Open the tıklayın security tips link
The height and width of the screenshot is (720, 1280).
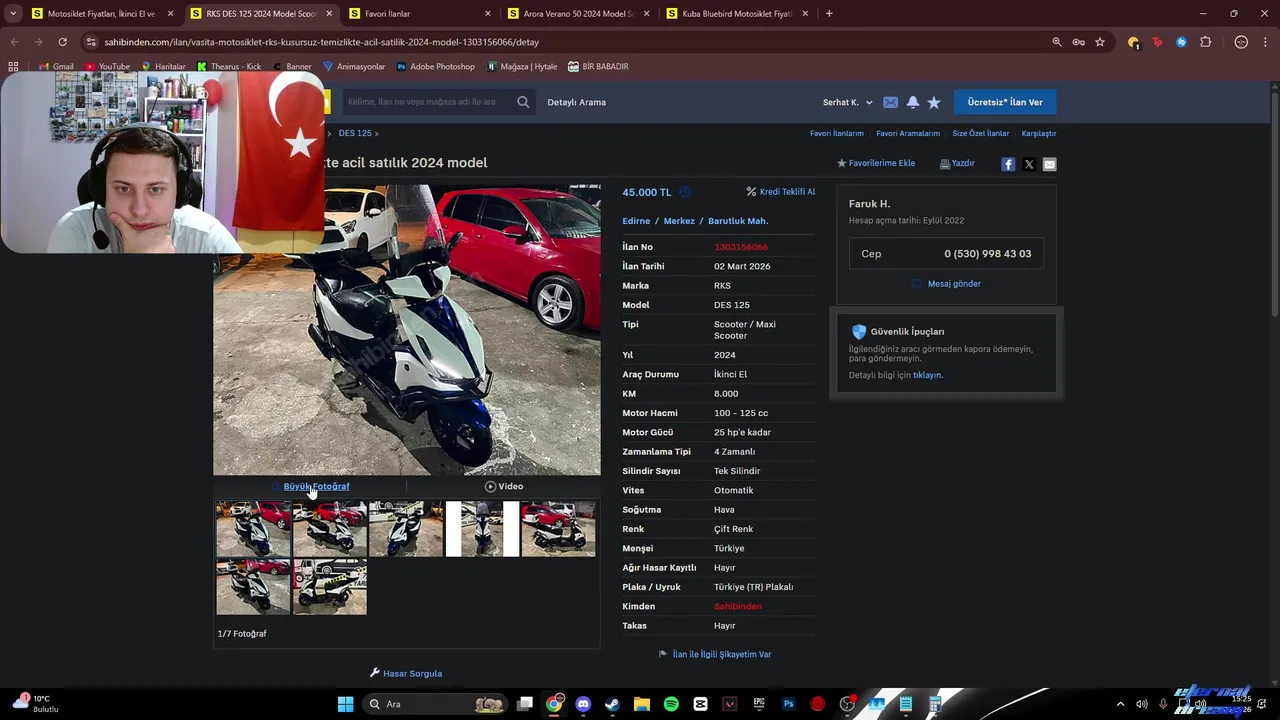coord(928,375)
